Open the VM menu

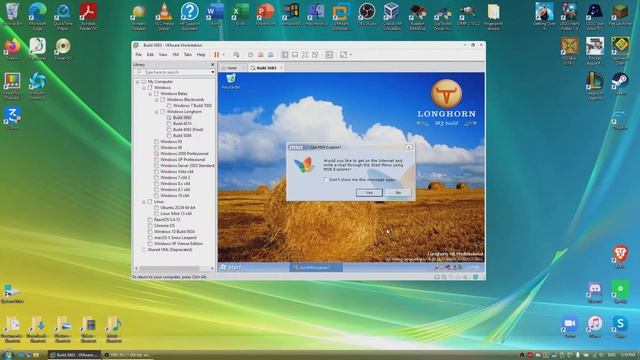coord(176,55)
